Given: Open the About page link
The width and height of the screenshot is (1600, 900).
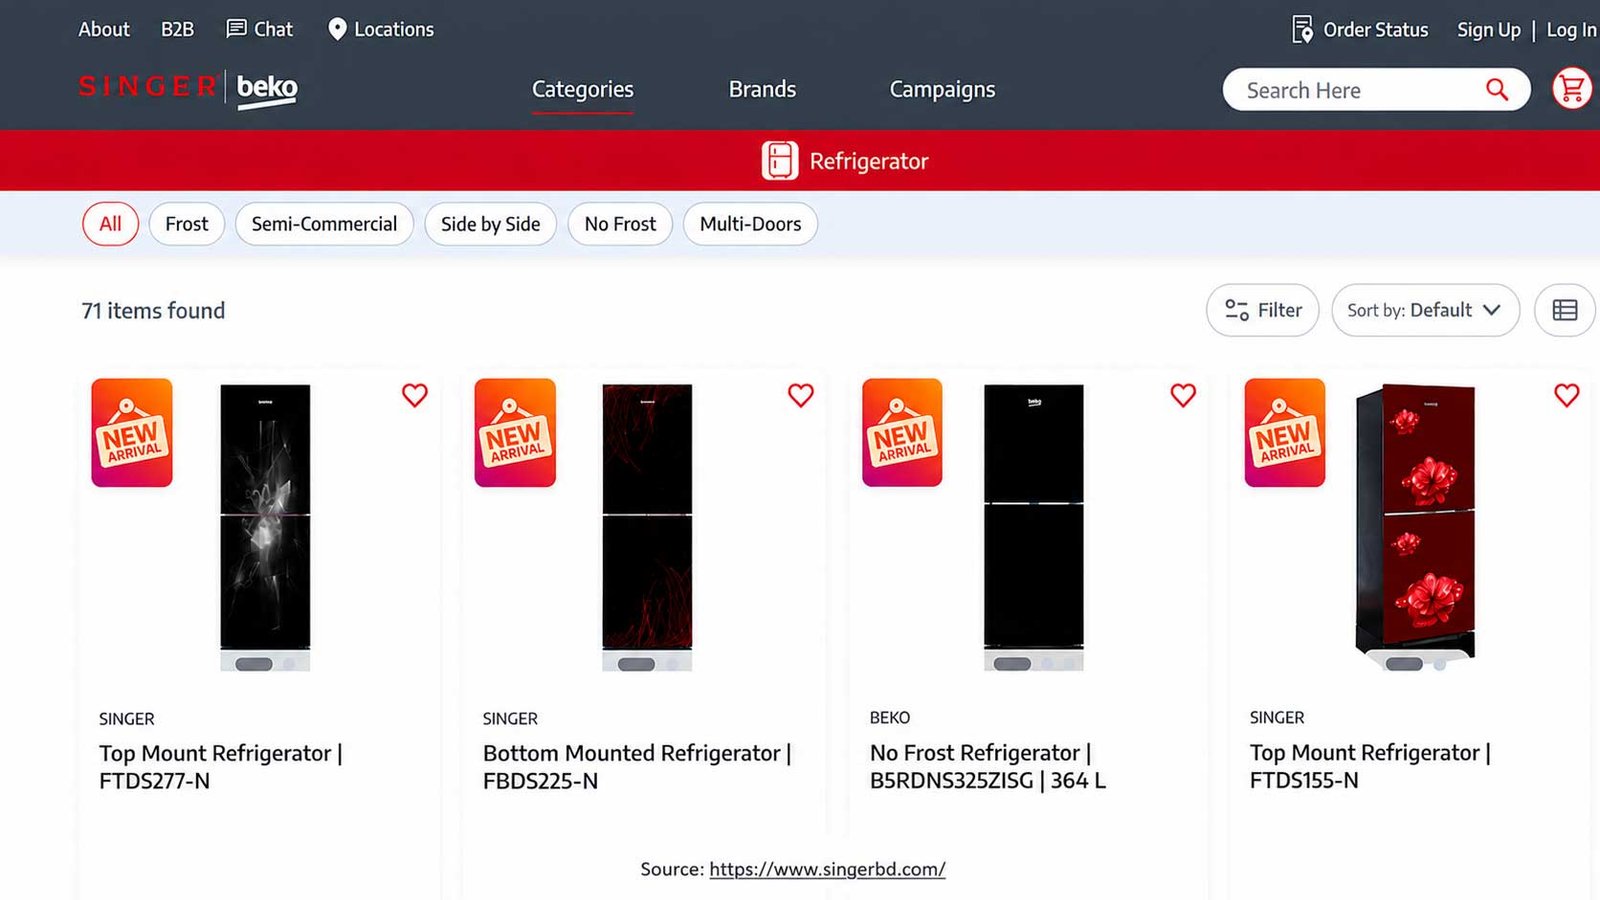Looking at the screenshot, I should pyautogui.click(x=104, y=30).
